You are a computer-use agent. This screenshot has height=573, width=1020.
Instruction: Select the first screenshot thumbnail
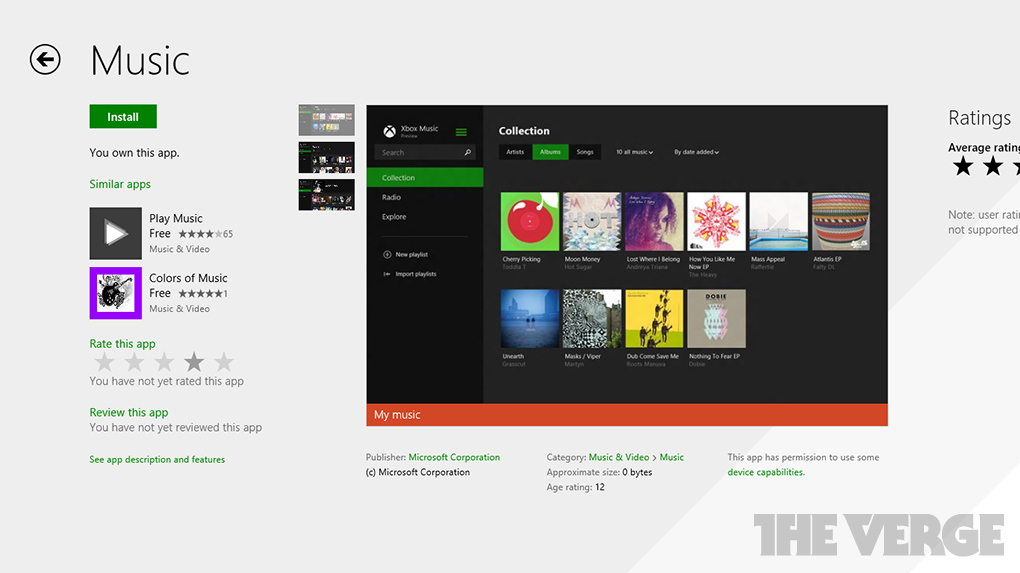pyautogui.click(x=326, y=121)
